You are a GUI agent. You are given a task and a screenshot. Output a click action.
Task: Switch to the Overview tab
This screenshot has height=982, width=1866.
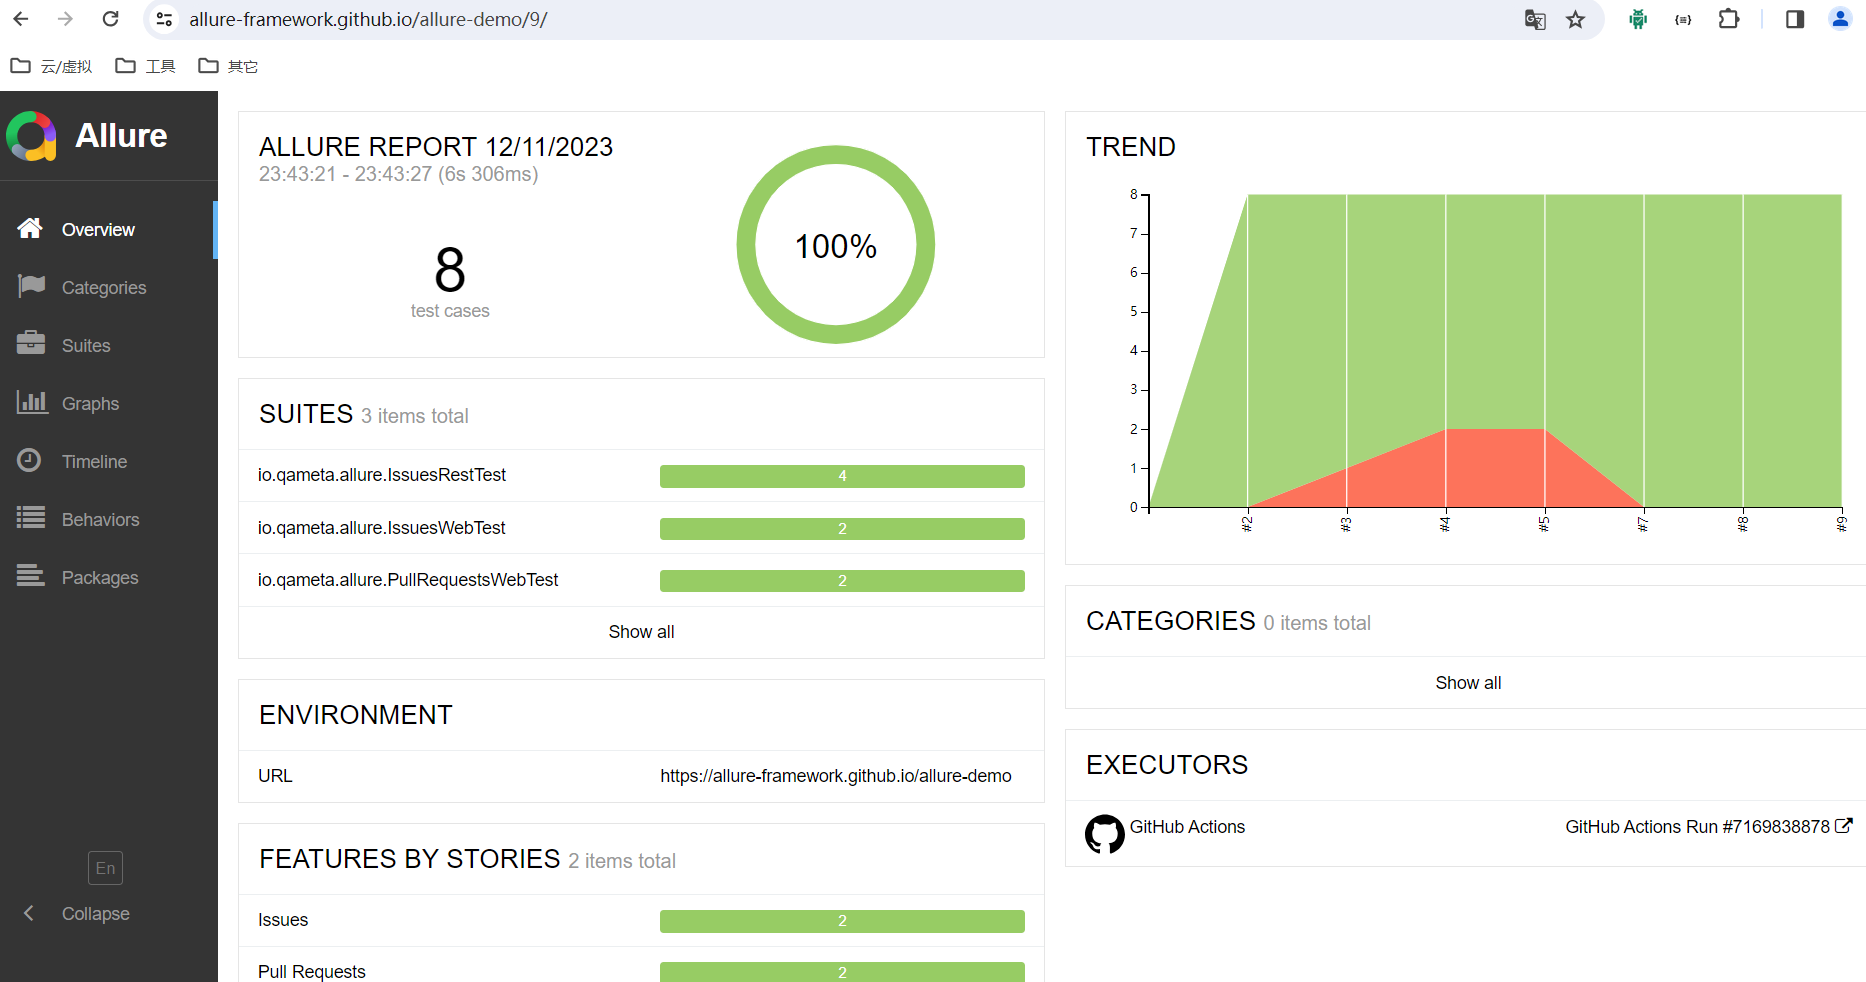(109, 230)
